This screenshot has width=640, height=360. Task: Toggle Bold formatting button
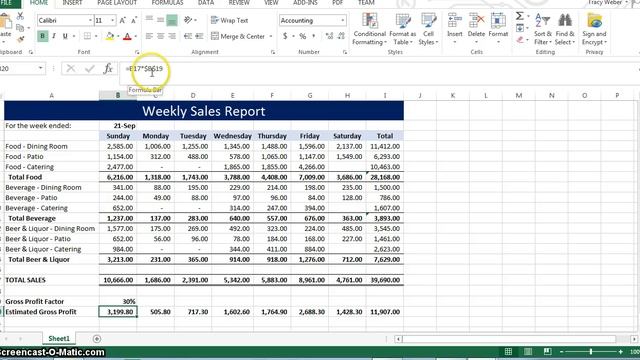pyautogui.click(x=42, y=36)
